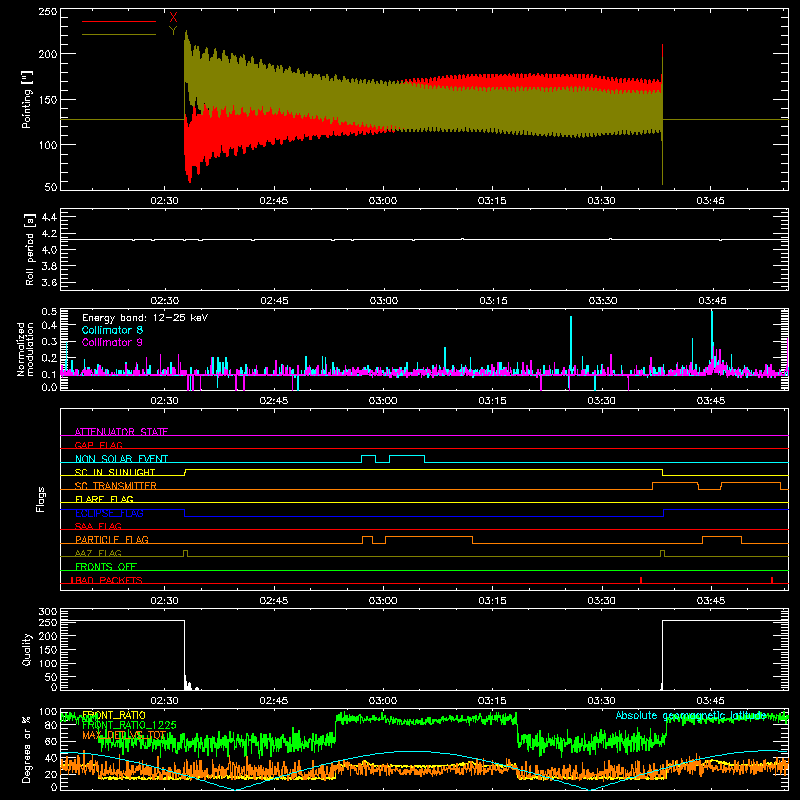The image size is (800, 800).
Task: Select the orange MAX_DET_VS_TOT legend label
Action: pos(124,735)
